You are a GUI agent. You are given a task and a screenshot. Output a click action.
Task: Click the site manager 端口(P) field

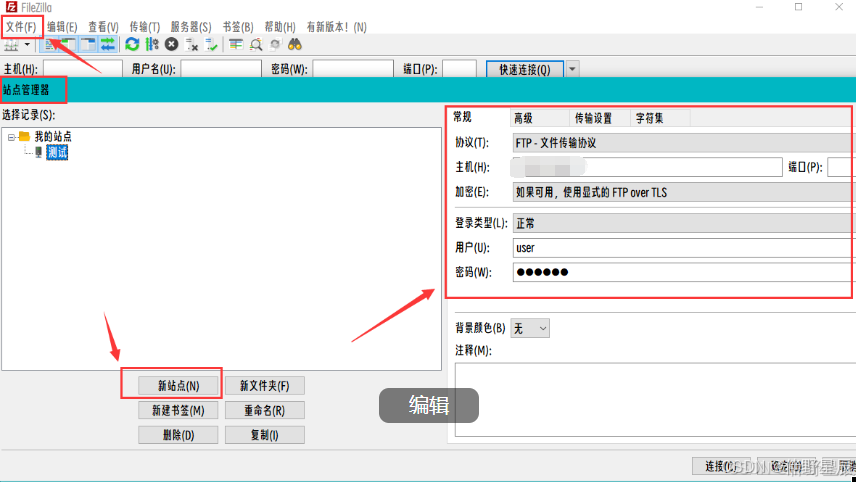[x=841, y=167]
